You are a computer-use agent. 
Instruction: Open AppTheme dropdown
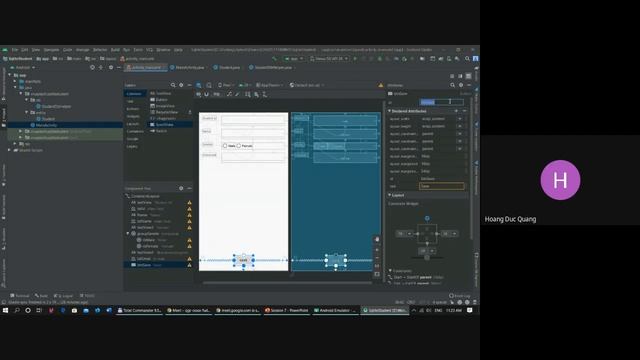pos(270,85)
